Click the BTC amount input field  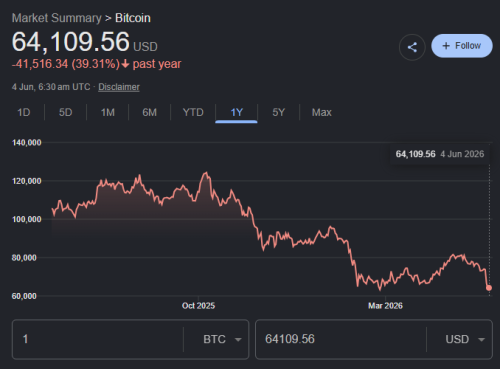tap(97, 339)
